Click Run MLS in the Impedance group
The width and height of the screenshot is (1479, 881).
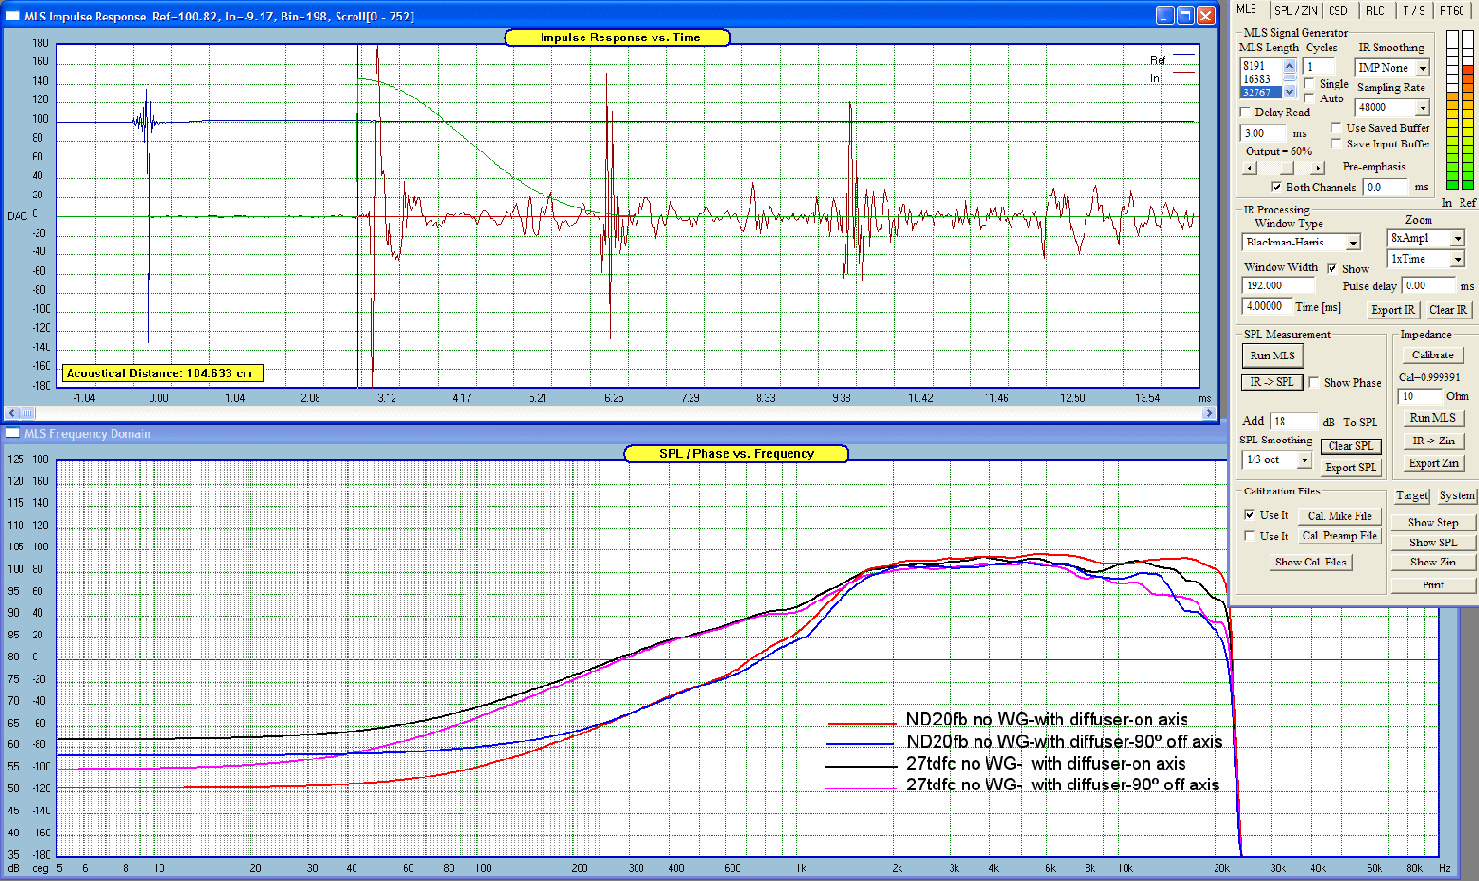click(1433, 418)
